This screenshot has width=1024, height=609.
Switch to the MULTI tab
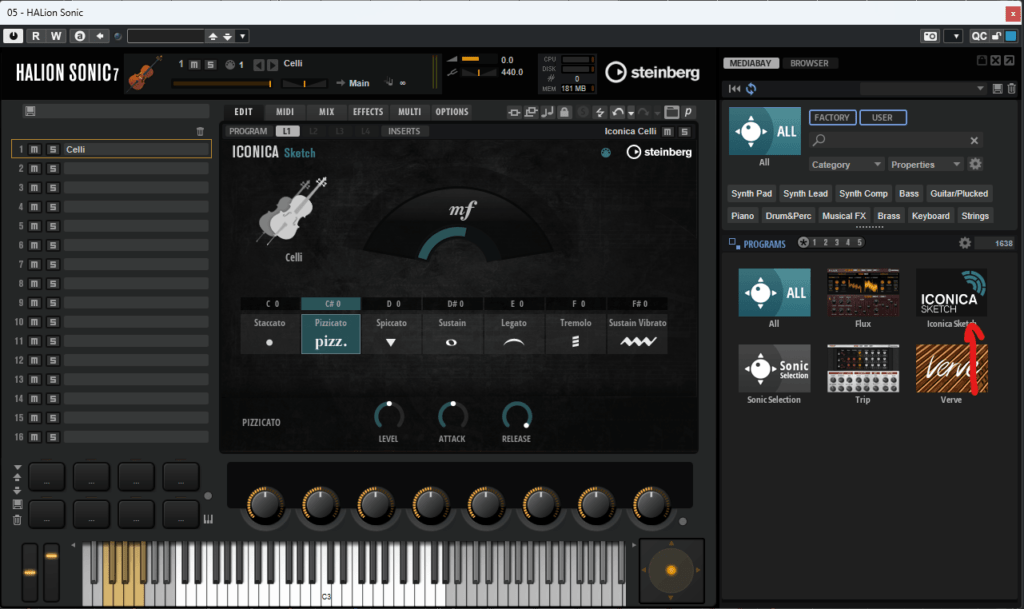point(409,112)
